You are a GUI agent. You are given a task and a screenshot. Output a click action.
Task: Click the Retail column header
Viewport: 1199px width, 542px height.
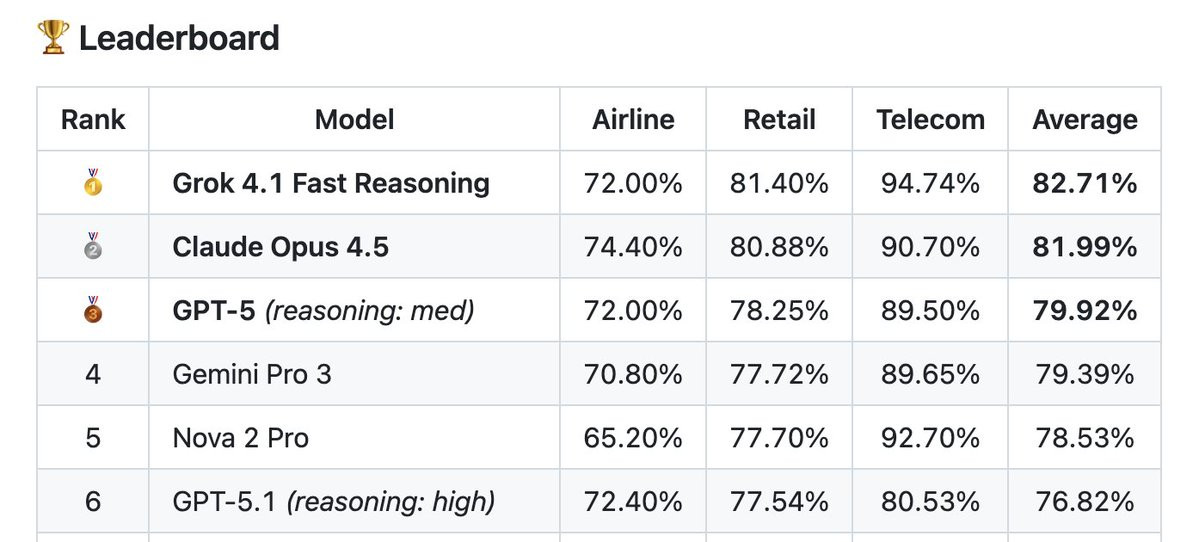[x=779, y=119]
